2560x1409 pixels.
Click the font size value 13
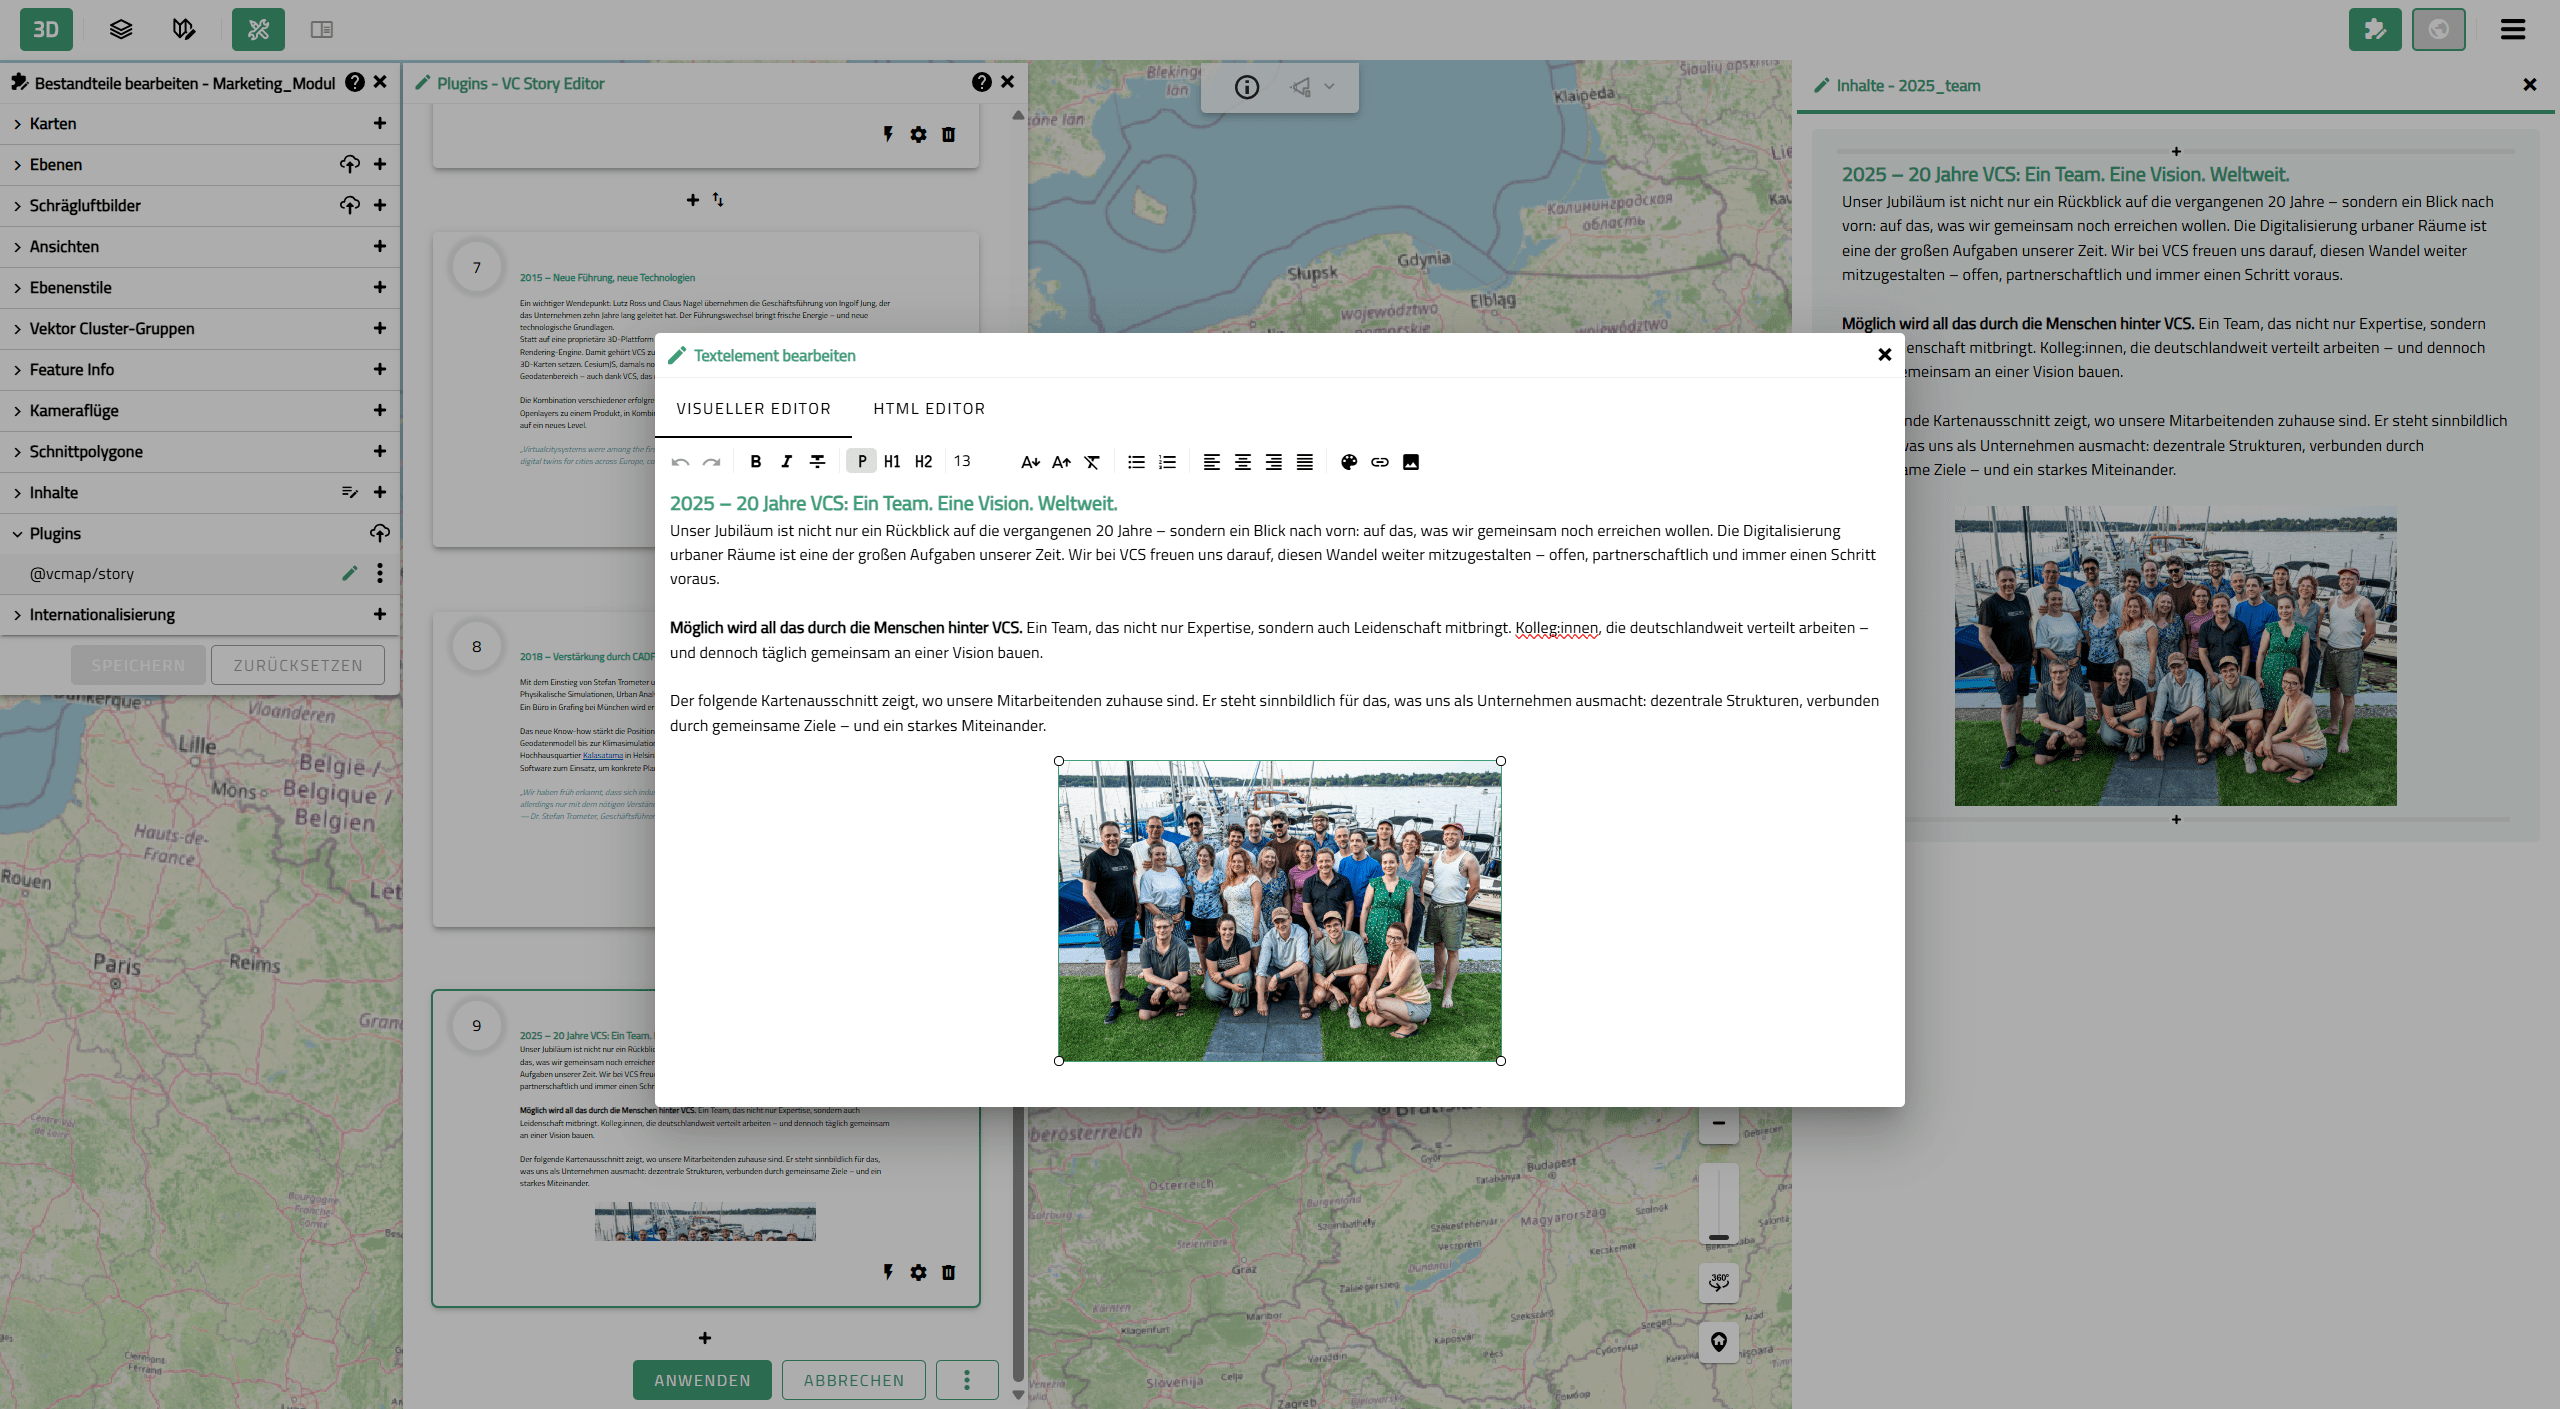pos(962,461)
